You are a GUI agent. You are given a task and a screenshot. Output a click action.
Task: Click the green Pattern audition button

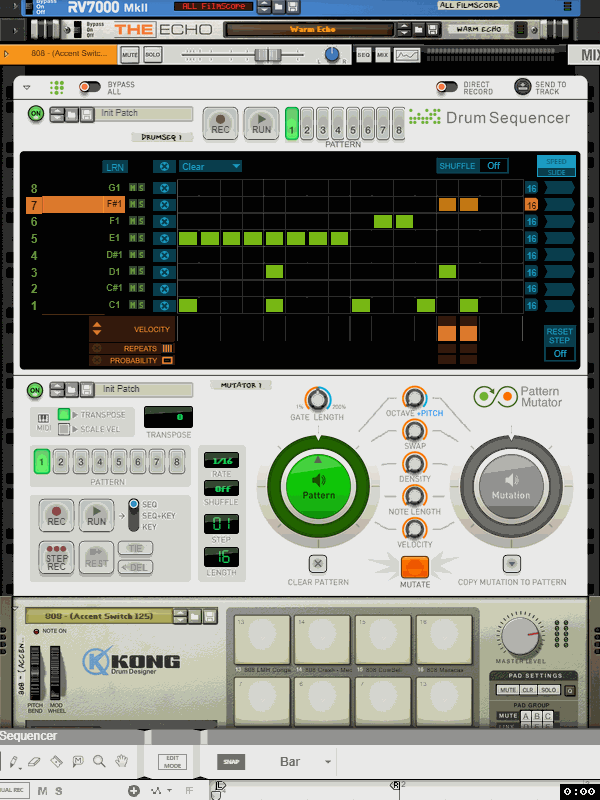318,486
